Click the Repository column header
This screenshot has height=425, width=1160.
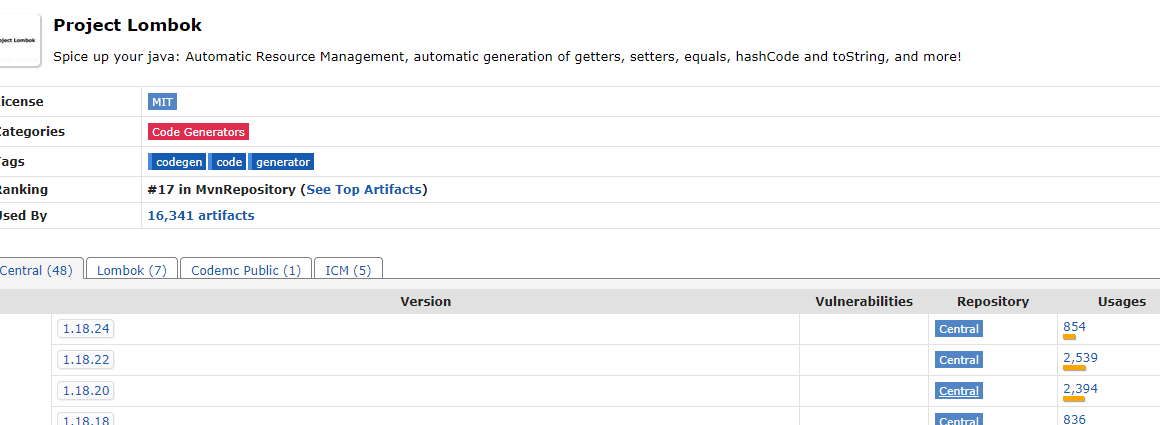(993, 301)
